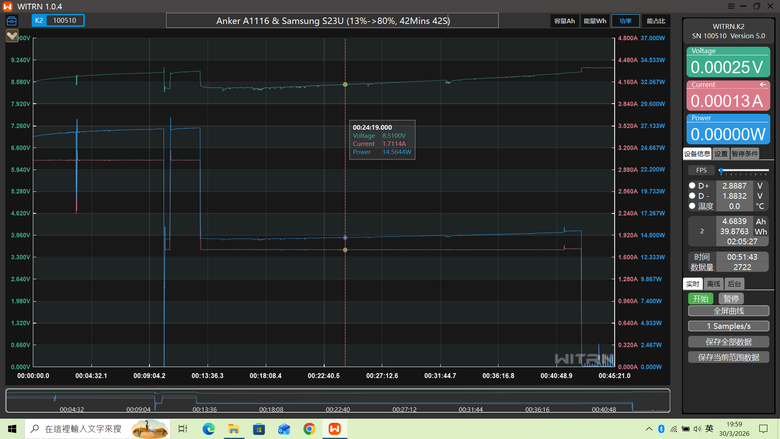
Task: Click the 暂停 pause button
Action: [x=731, y=299]
